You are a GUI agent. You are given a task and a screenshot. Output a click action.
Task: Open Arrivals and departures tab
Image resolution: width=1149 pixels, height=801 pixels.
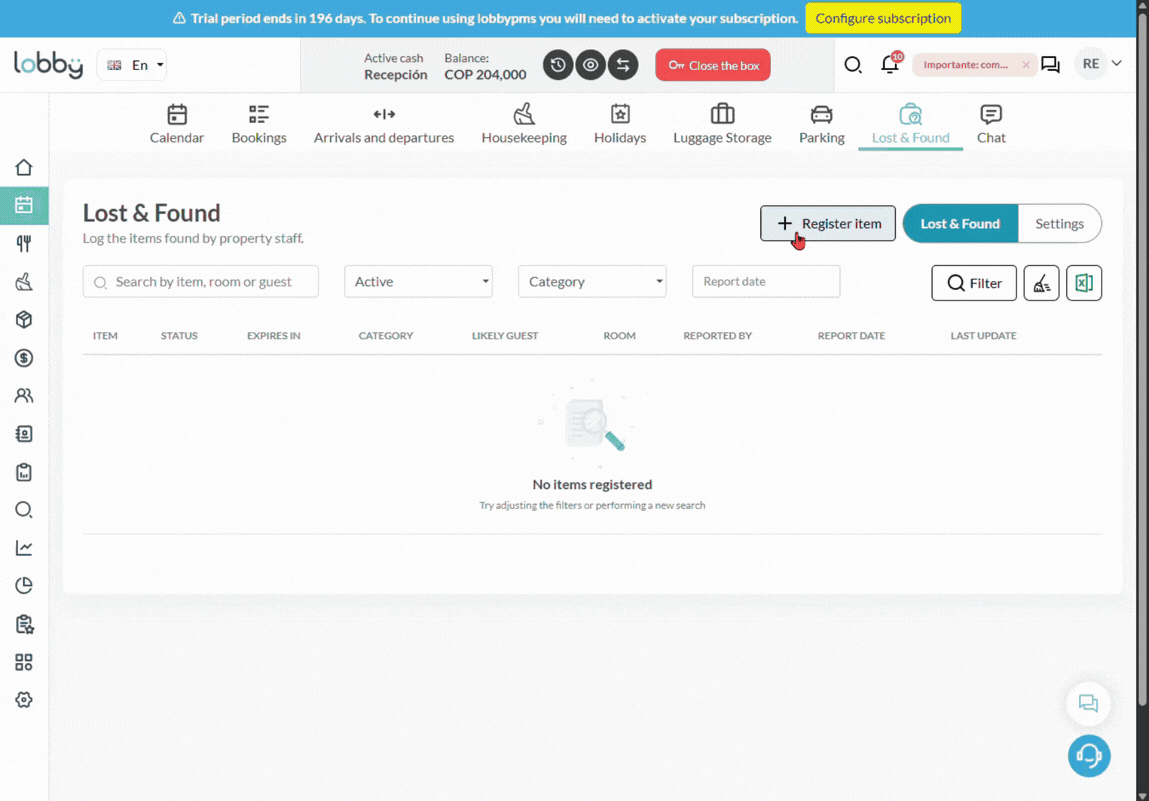coord(384,124)
